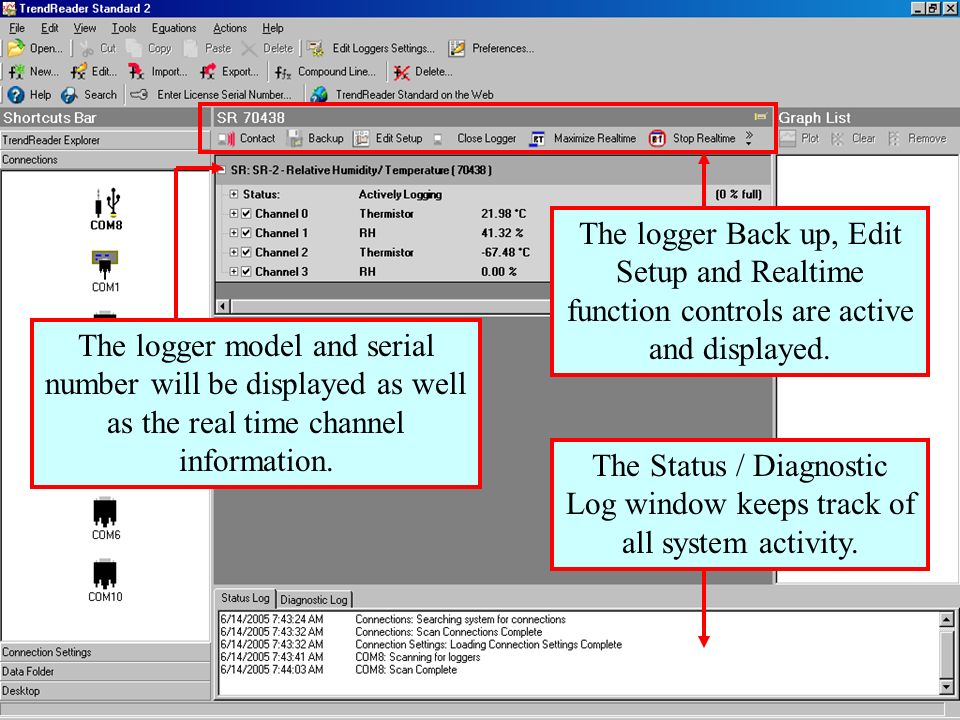Image resolution: width=960 pixels, height=720 pixels.
Task: Toggle Channel 1 checkbox
Action: click(246, 233)
